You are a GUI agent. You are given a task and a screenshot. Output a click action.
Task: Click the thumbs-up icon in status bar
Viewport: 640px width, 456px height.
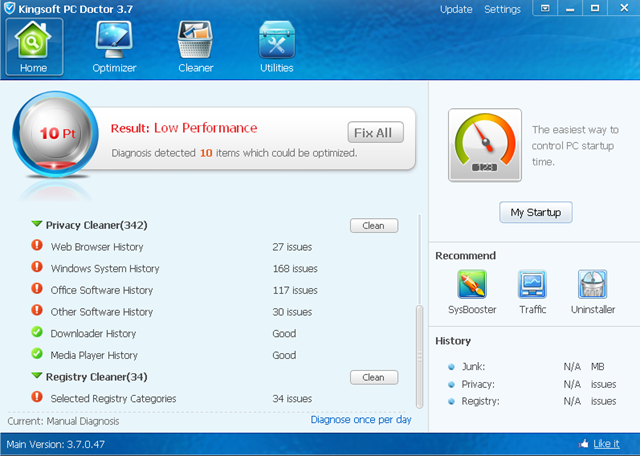(584, 444)
